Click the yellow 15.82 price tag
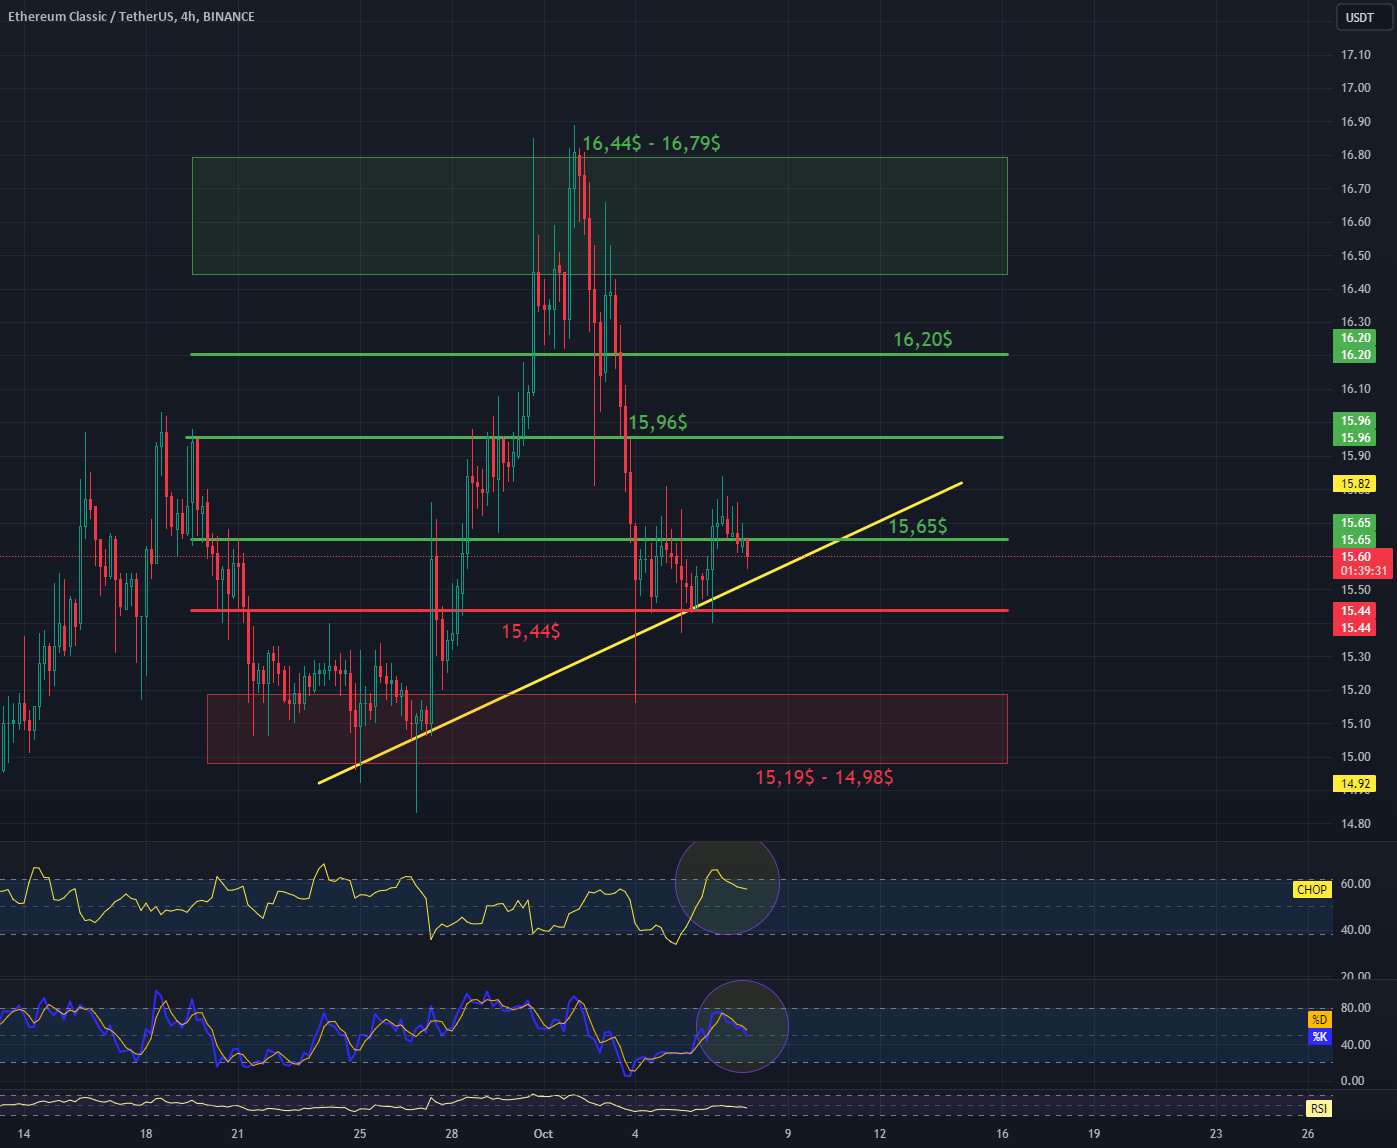1397x1148 pixels. click(x=1356, y=484)
